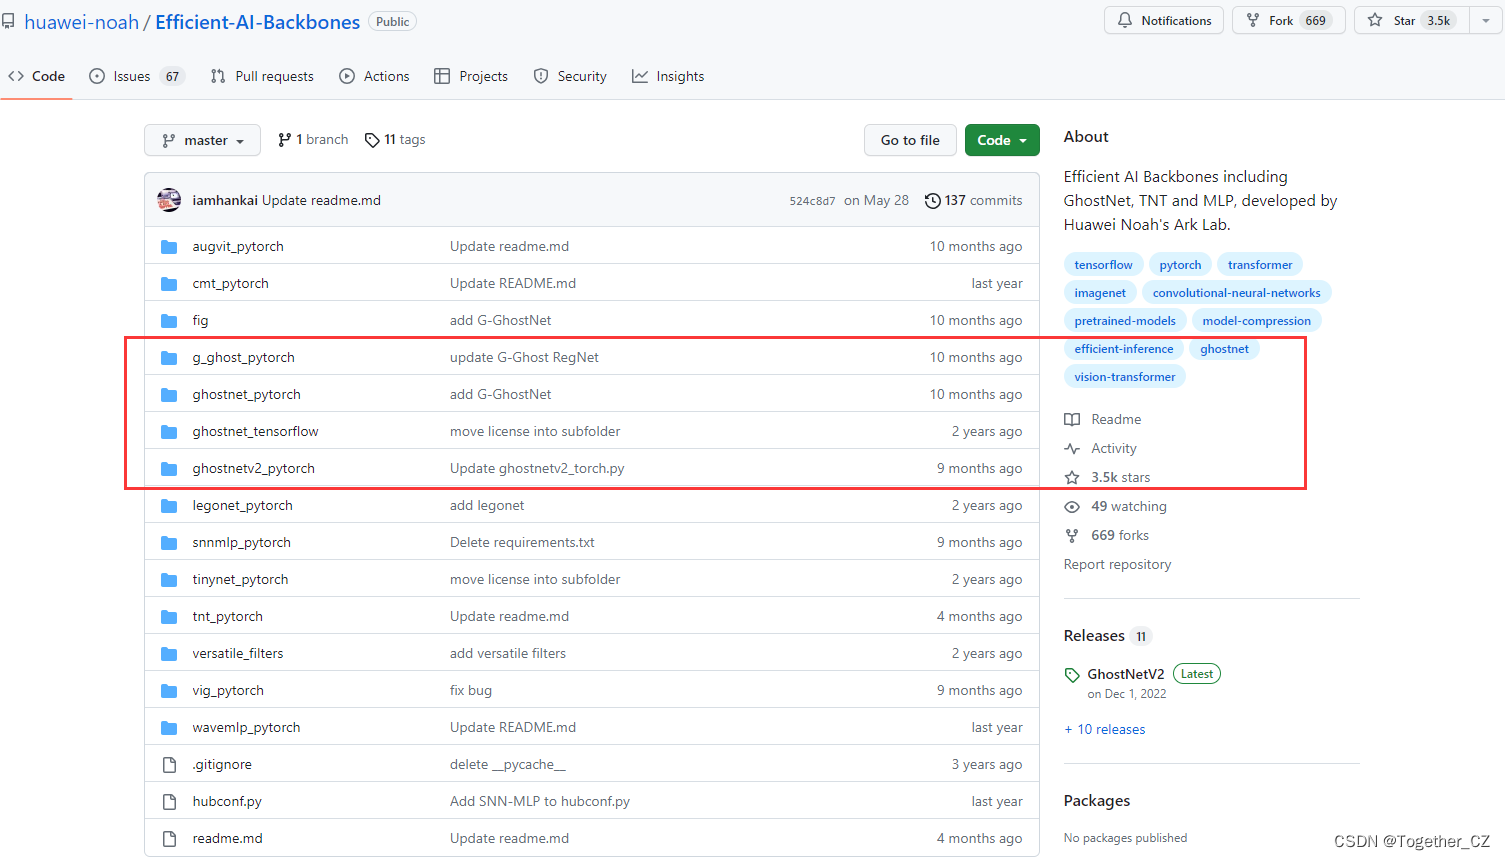Open the ghostnet_tensorflow folder name

tap(255, 432)
